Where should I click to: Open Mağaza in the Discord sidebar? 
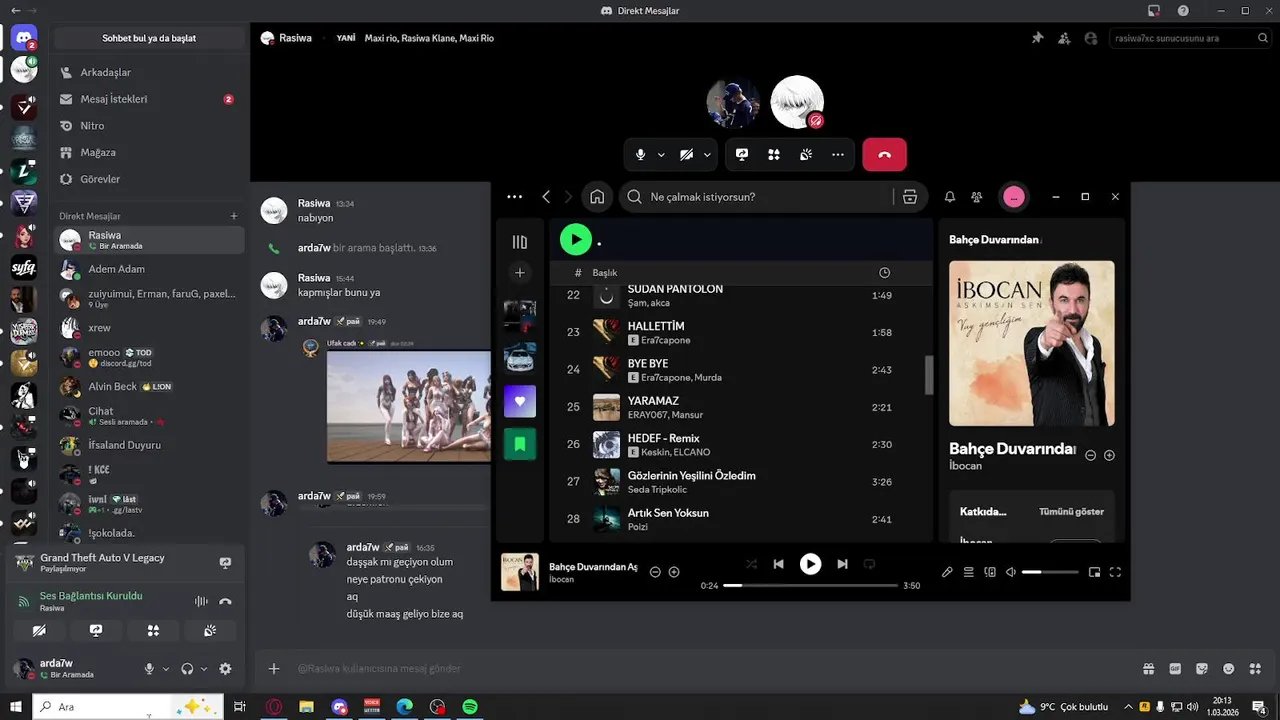coord(149,152)
